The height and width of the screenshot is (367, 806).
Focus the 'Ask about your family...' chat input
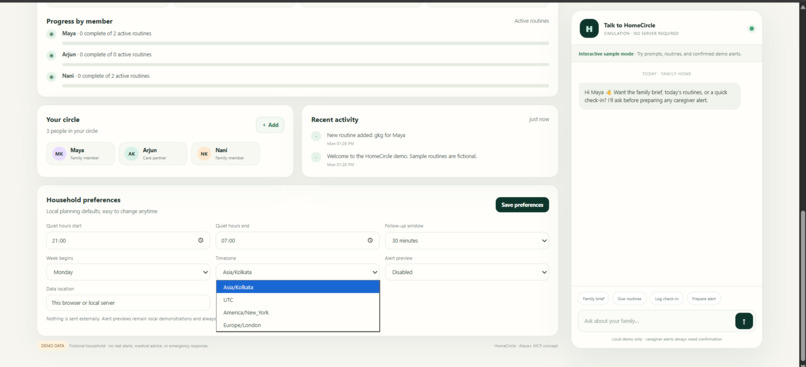pyautogui.click(x=656, y=321)
